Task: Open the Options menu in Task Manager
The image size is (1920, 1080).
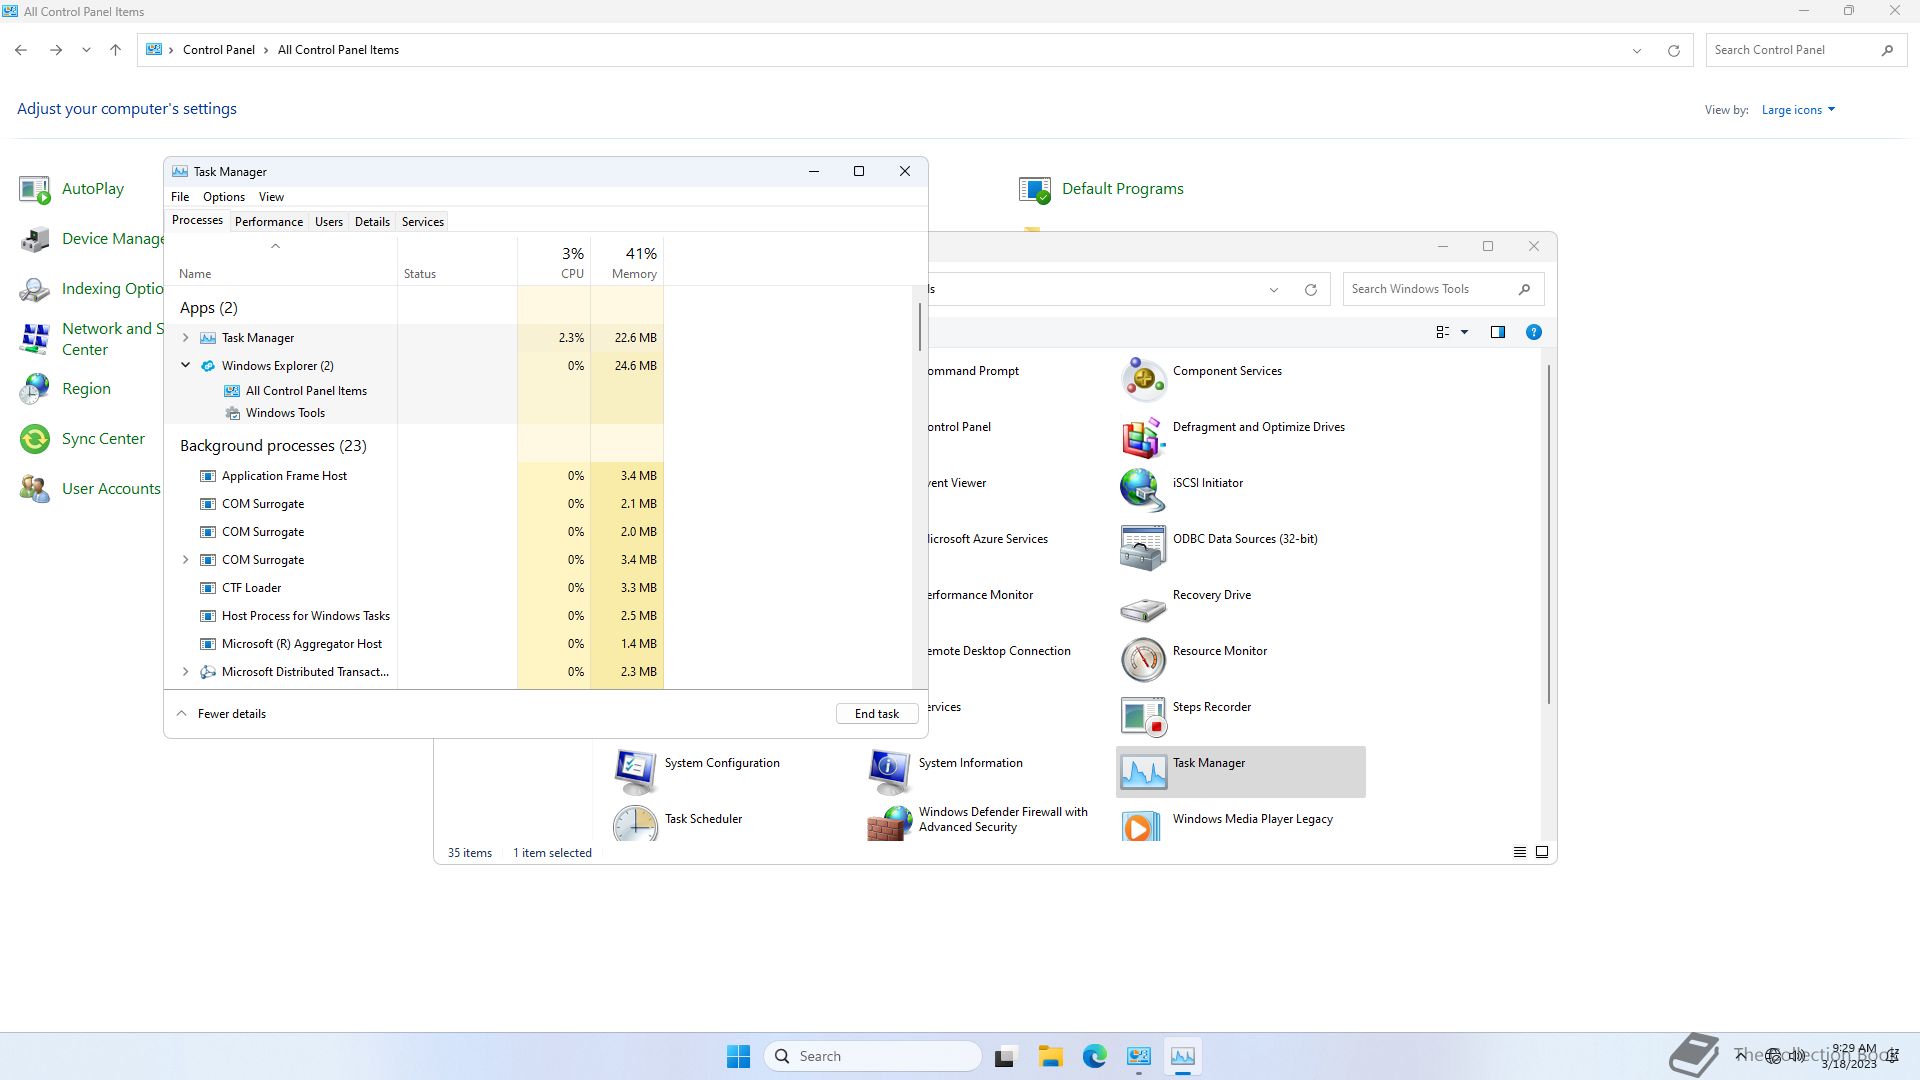Action: 223,197
